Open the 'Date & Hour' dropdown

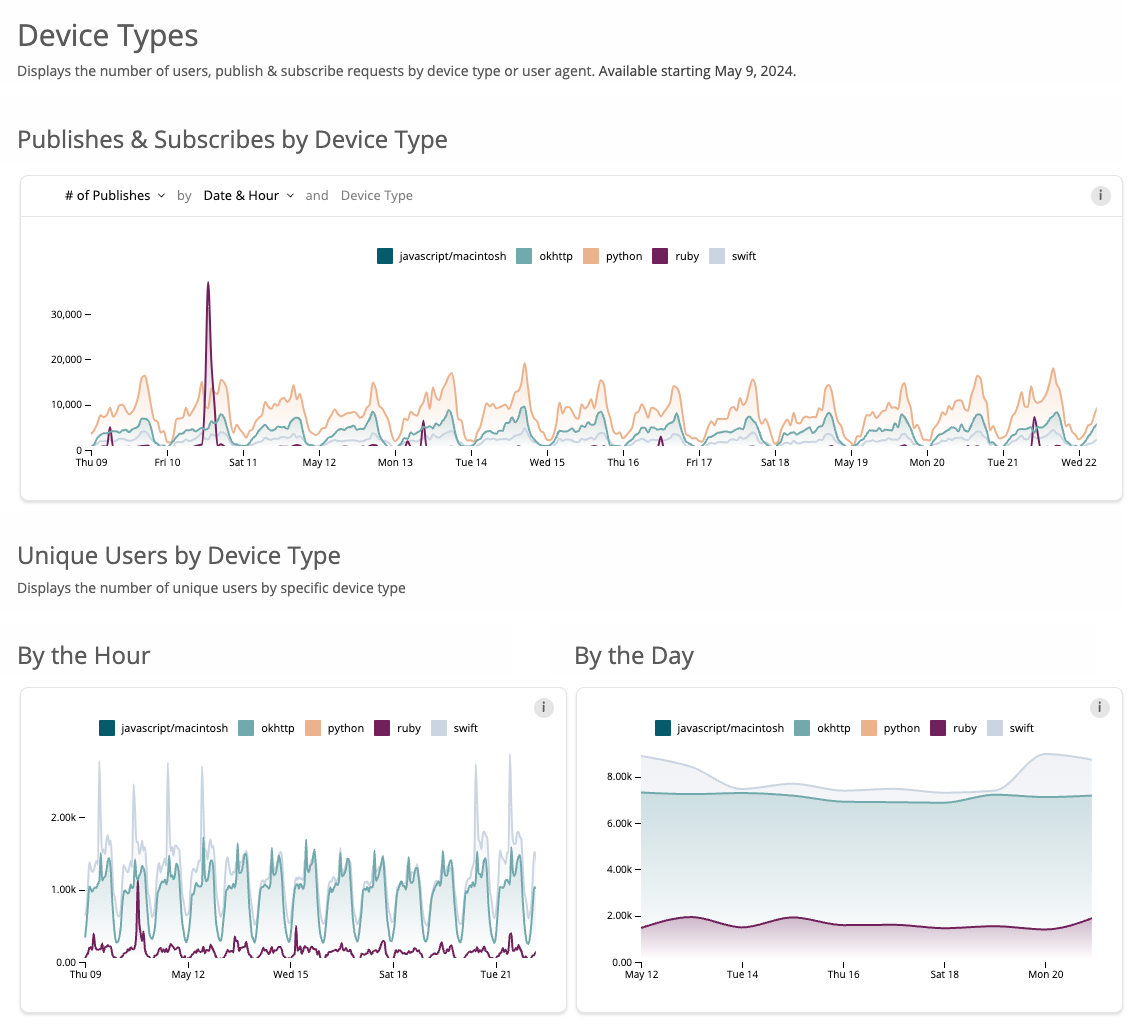pyautogui.click(x=242, y=195)
